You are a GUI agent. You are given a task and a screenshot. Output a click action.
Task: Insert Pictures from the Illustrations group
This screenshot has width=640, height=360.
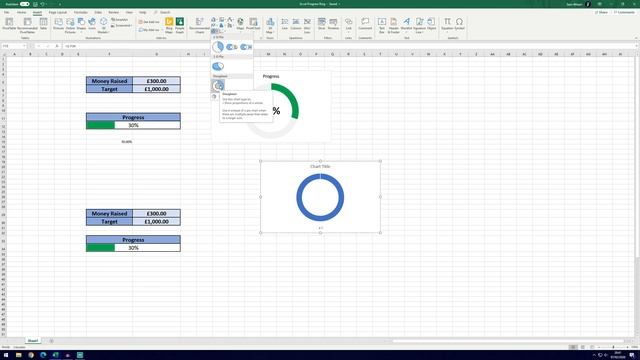pyautogui.click(x=58, y=24)
